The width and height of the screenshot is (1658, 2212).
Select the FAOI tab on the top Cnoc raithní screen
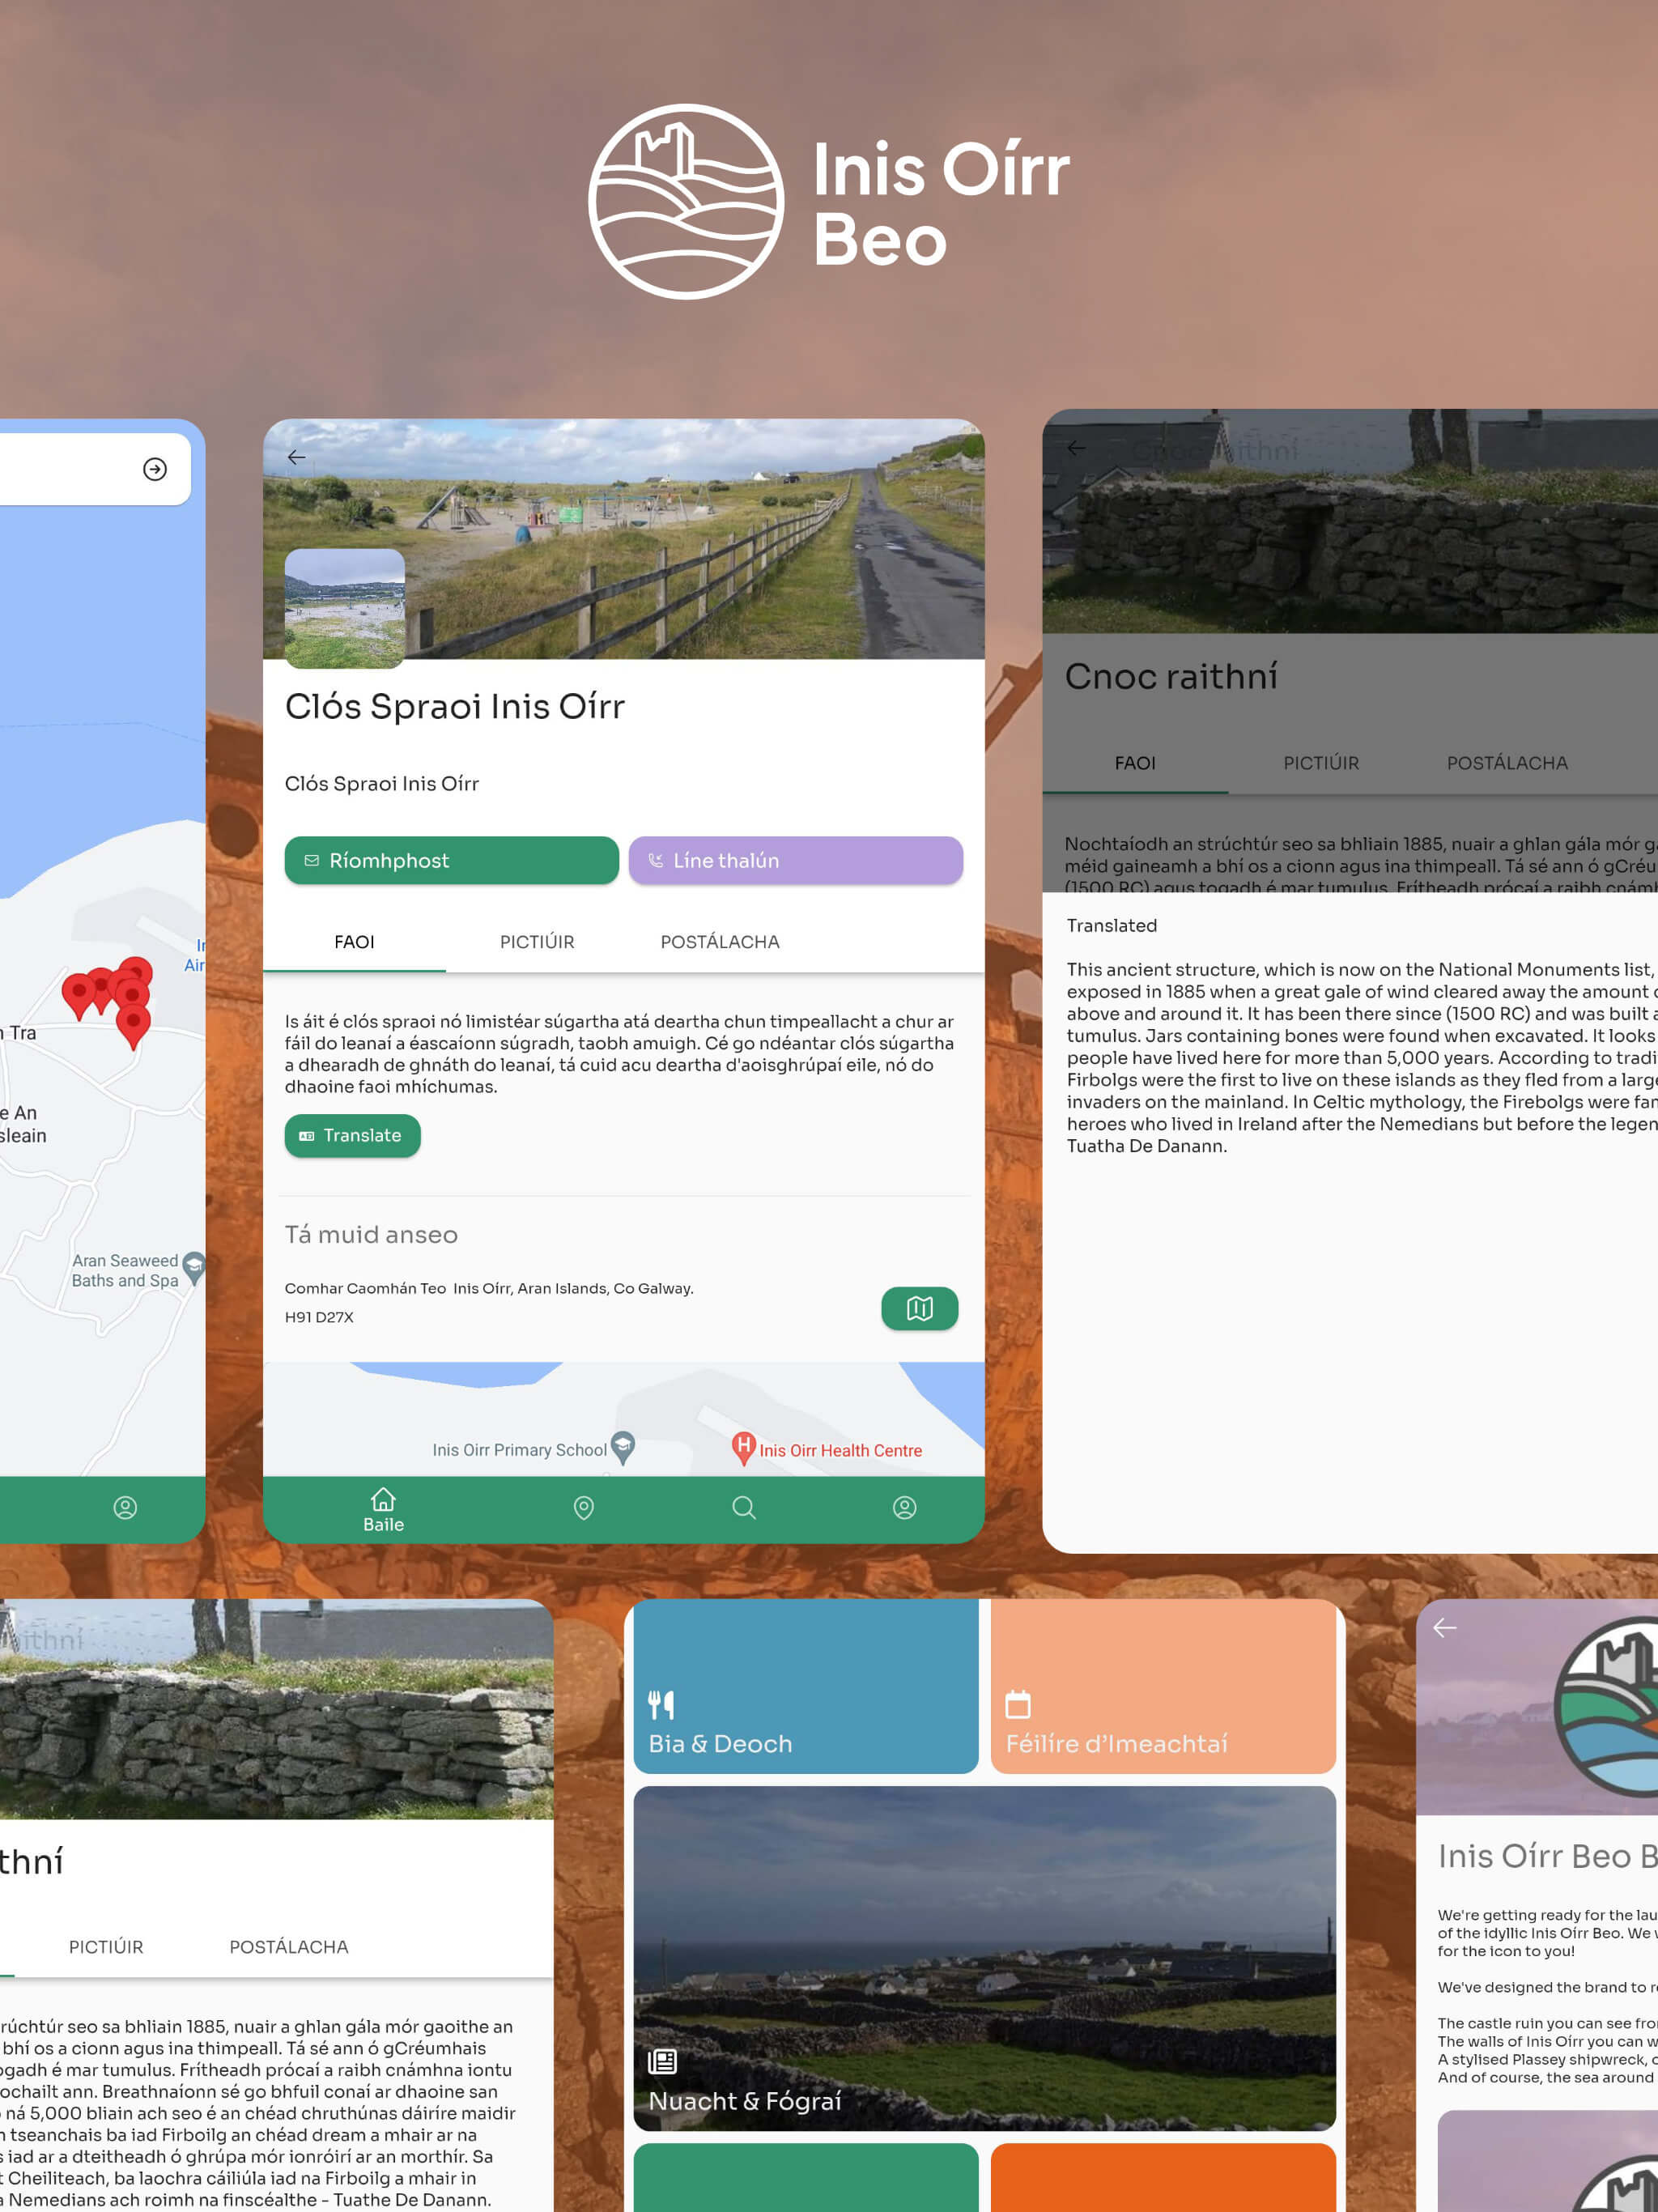[x=1135, y=763]
